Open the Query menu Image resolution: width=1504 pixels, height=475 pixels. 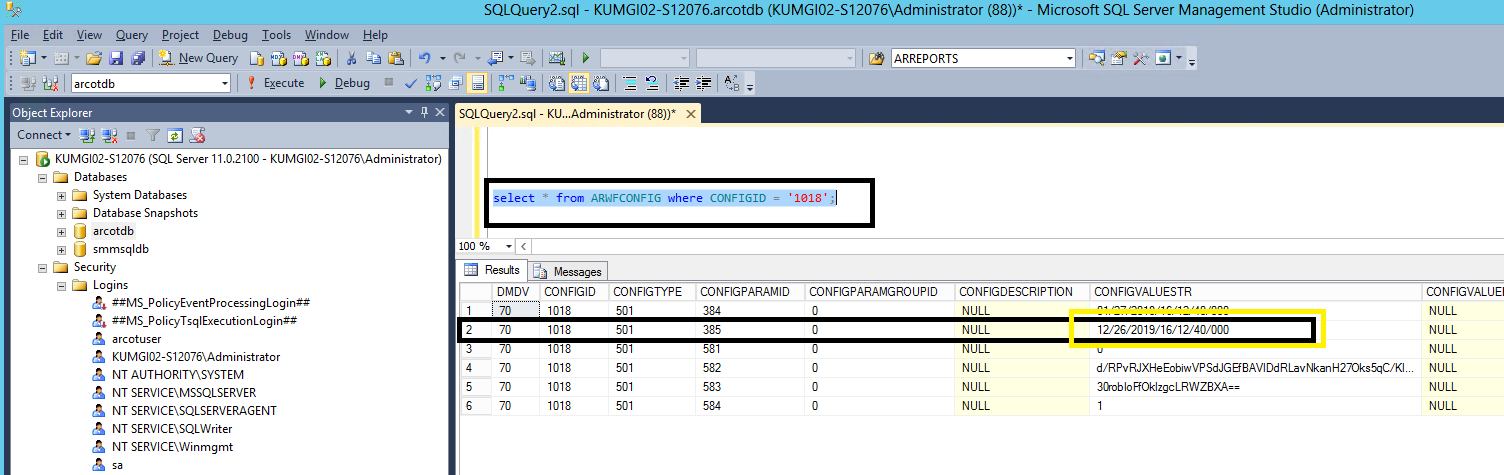(131, 35)
